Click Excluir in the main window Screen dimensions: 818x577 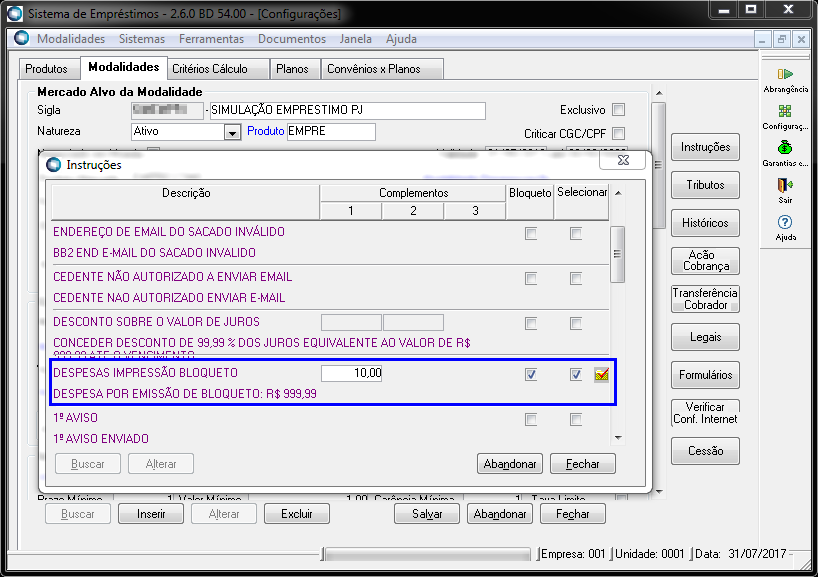click(297, 514)
